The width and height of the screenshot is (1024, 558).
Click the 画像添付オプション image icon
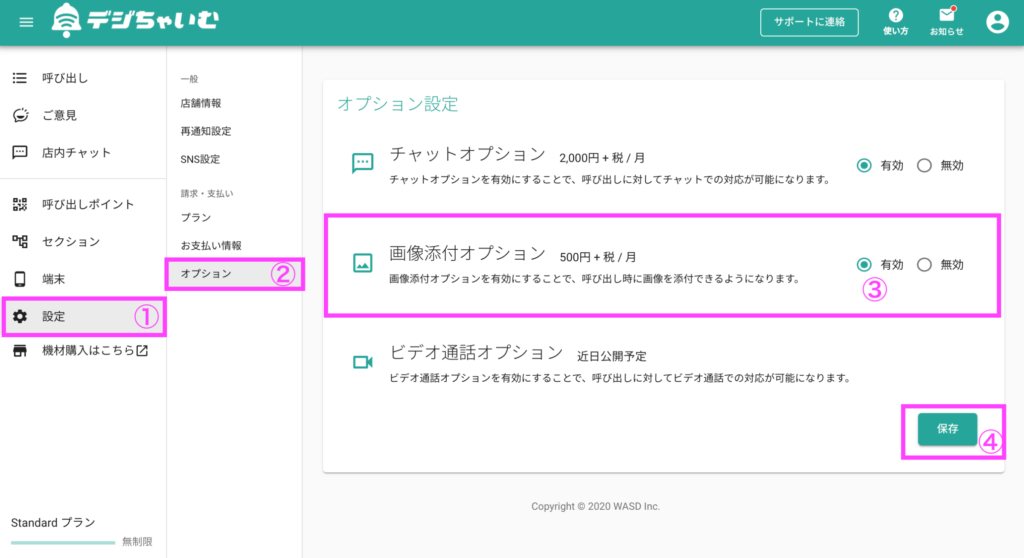coord(362,263)
